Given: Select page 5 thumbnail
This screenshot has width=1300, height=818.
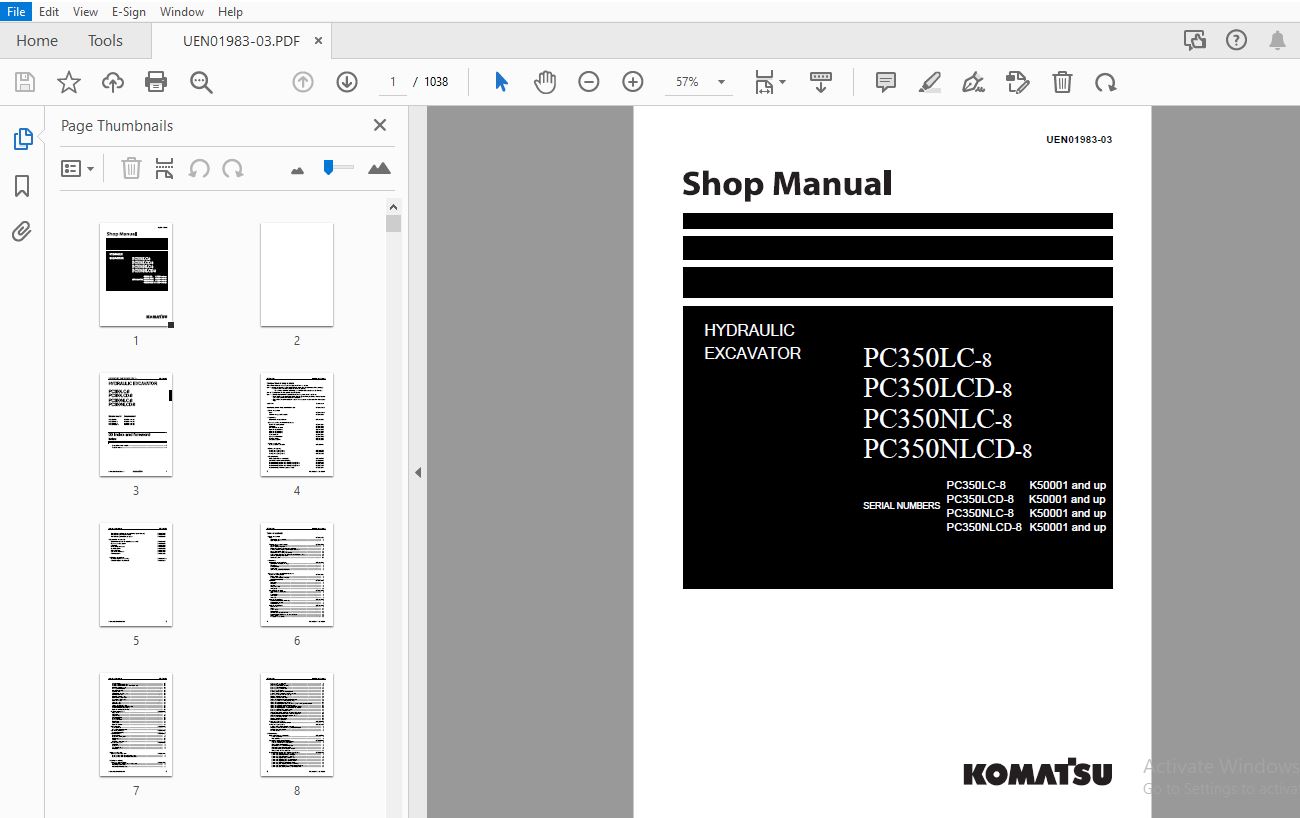Looking at the screenshot, I should tap(136, 575).
